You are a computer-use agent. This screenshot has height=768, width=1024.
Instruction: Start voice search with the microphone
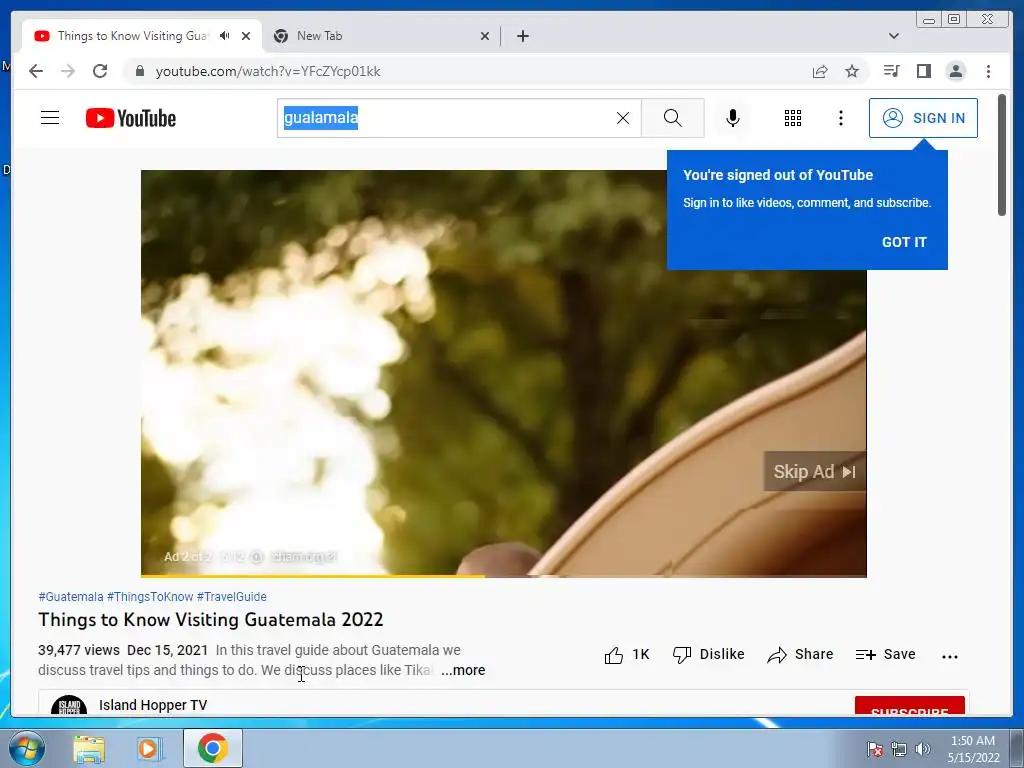pos(733,118)
